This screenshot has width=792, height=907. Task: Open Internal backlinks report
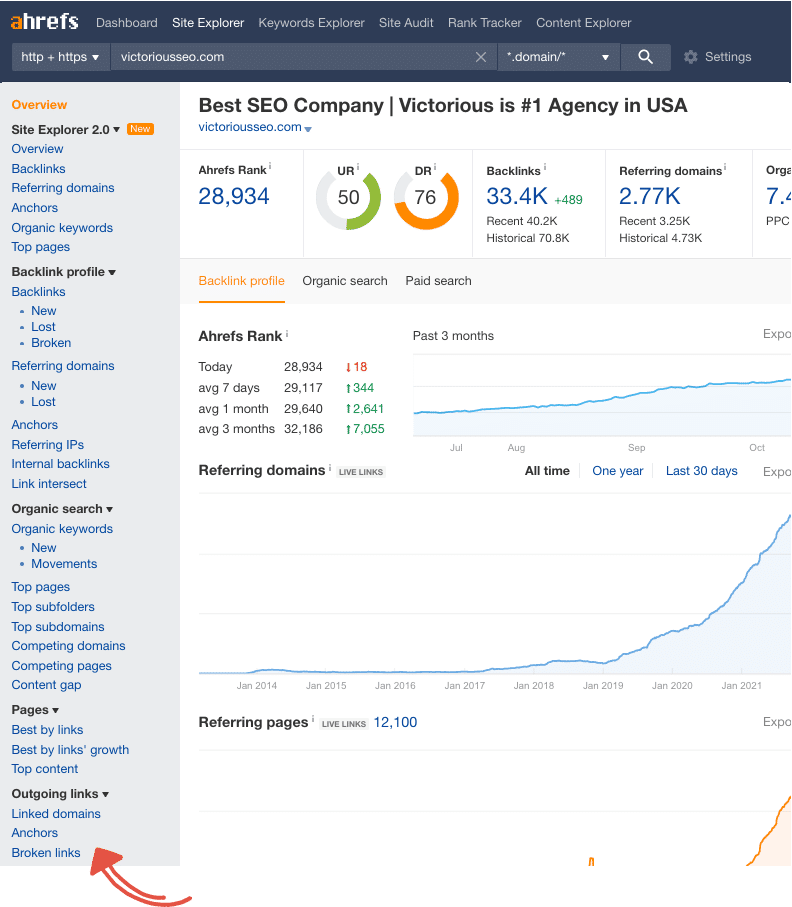coord(60,464)
